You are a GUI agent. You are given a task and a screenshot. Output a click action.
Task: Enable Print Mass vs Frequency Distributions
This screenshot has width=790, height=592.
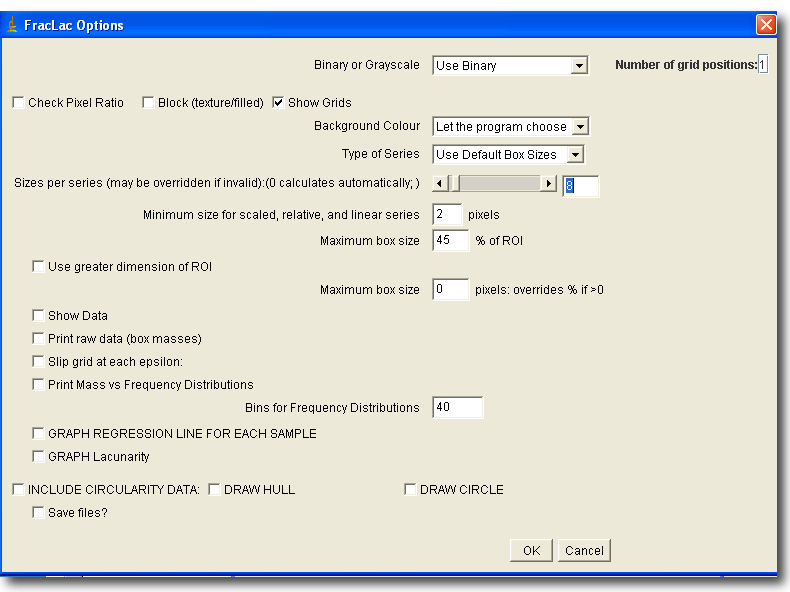[x=38, y=385]
